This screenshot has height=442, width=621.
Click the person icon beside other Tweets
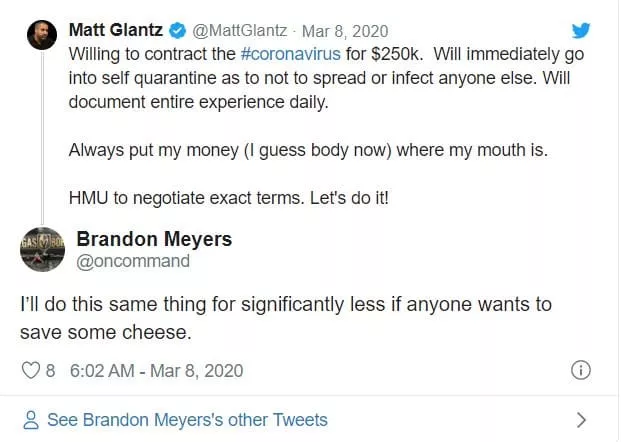31,420
